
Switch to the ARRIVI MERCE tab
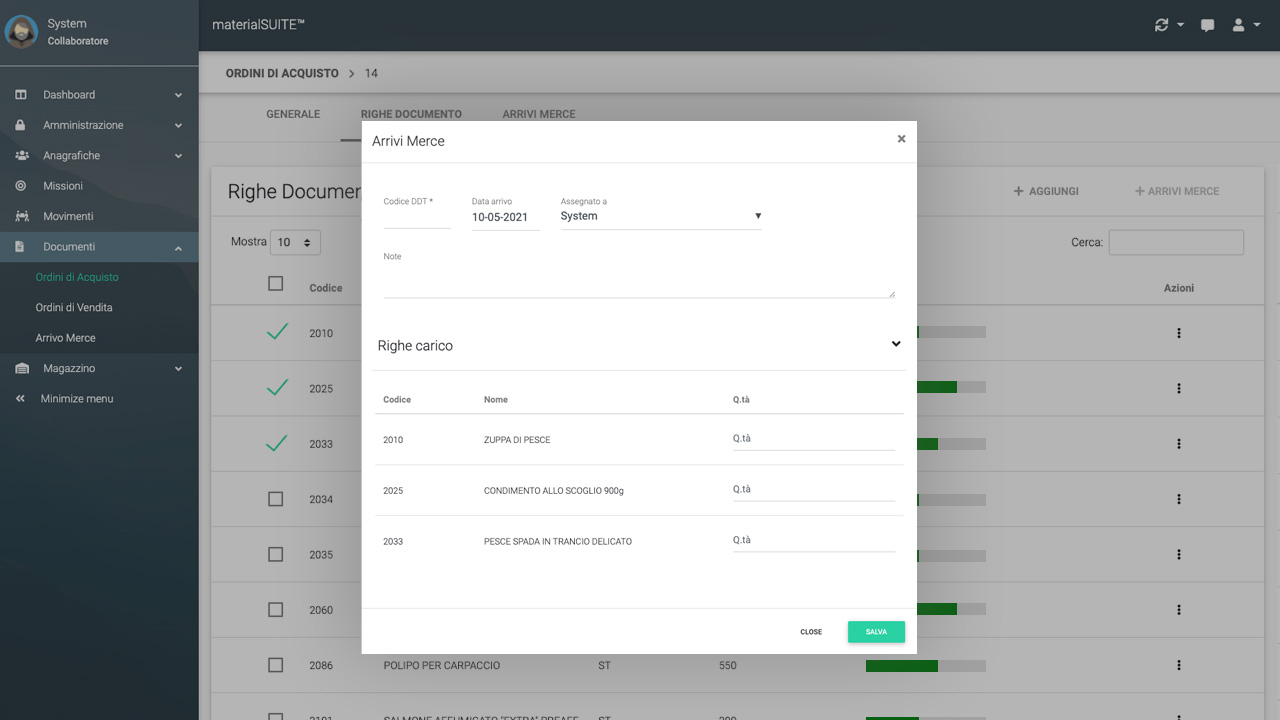coord(539,114)
